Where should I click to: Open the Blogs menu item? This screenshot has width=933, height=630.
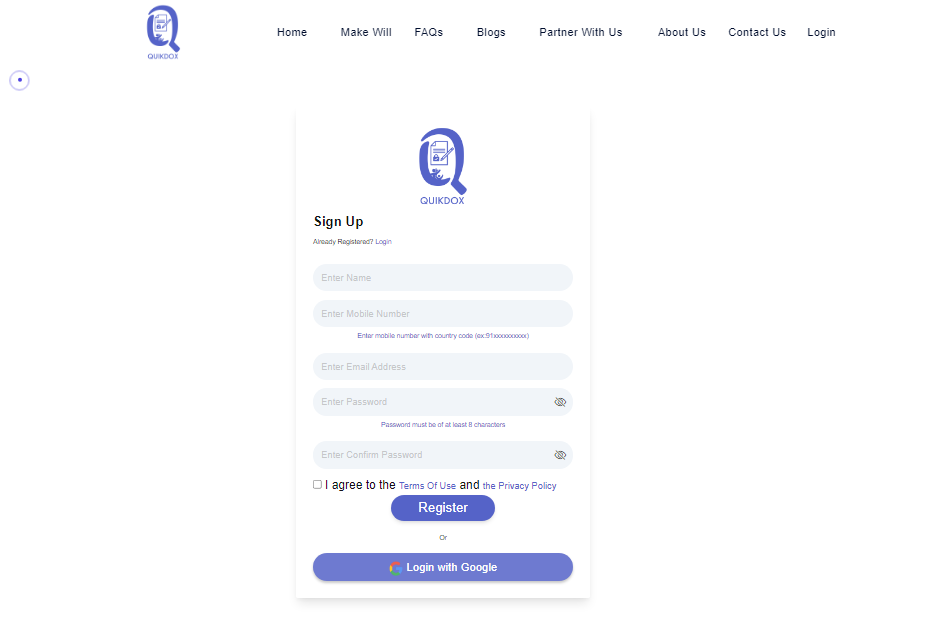pyautogui.click(x=491, y=32)
